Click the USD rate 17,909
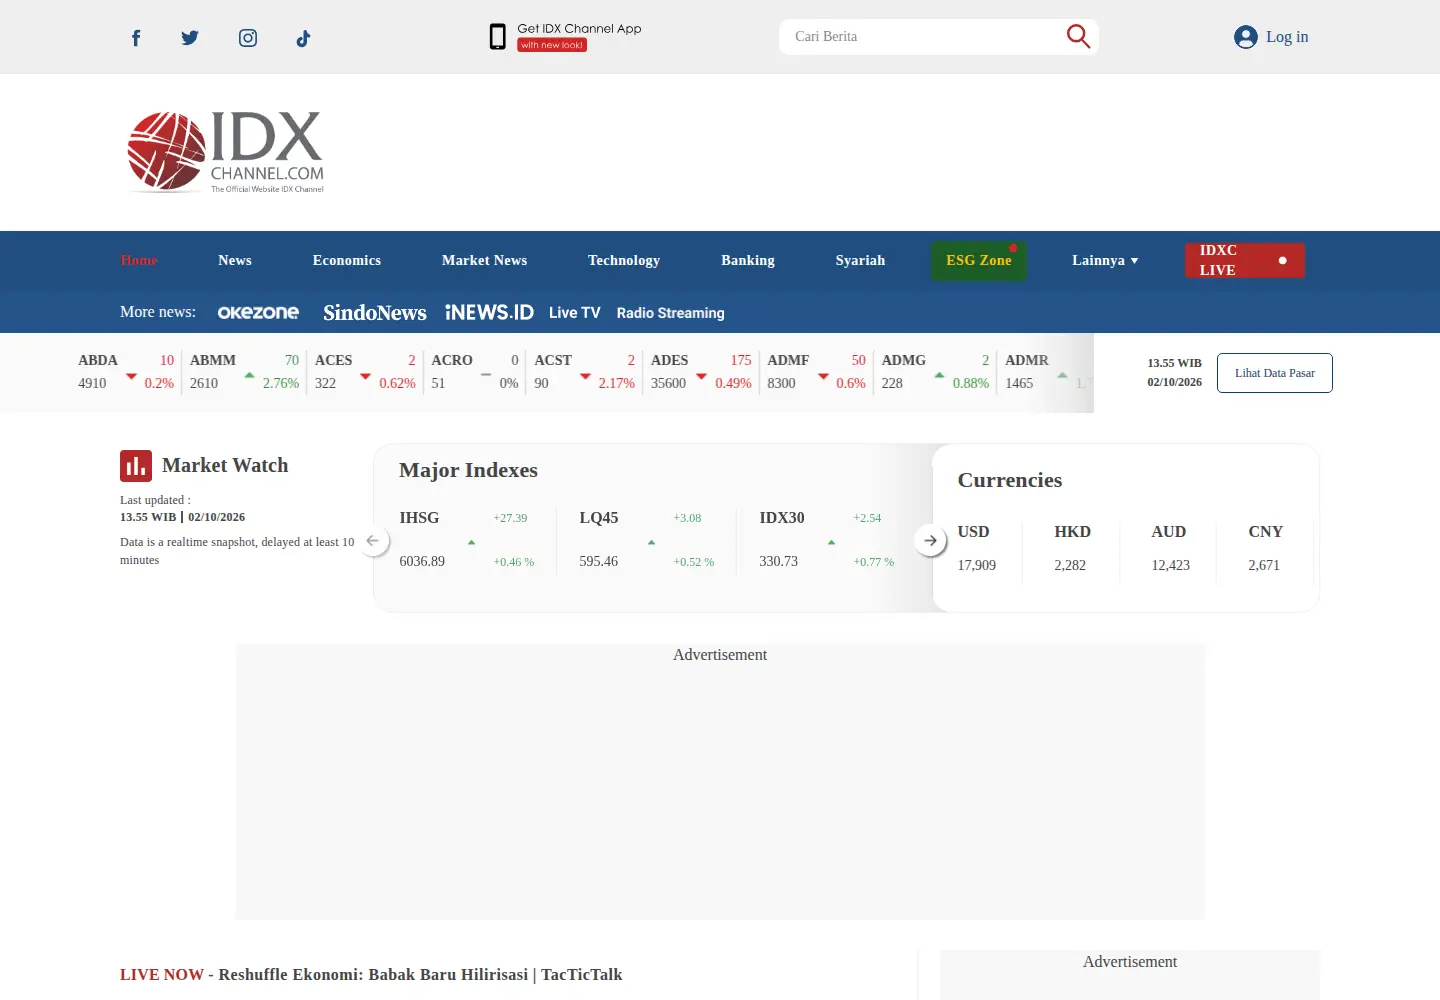The image size is (1440, 1000). (977, 565)
